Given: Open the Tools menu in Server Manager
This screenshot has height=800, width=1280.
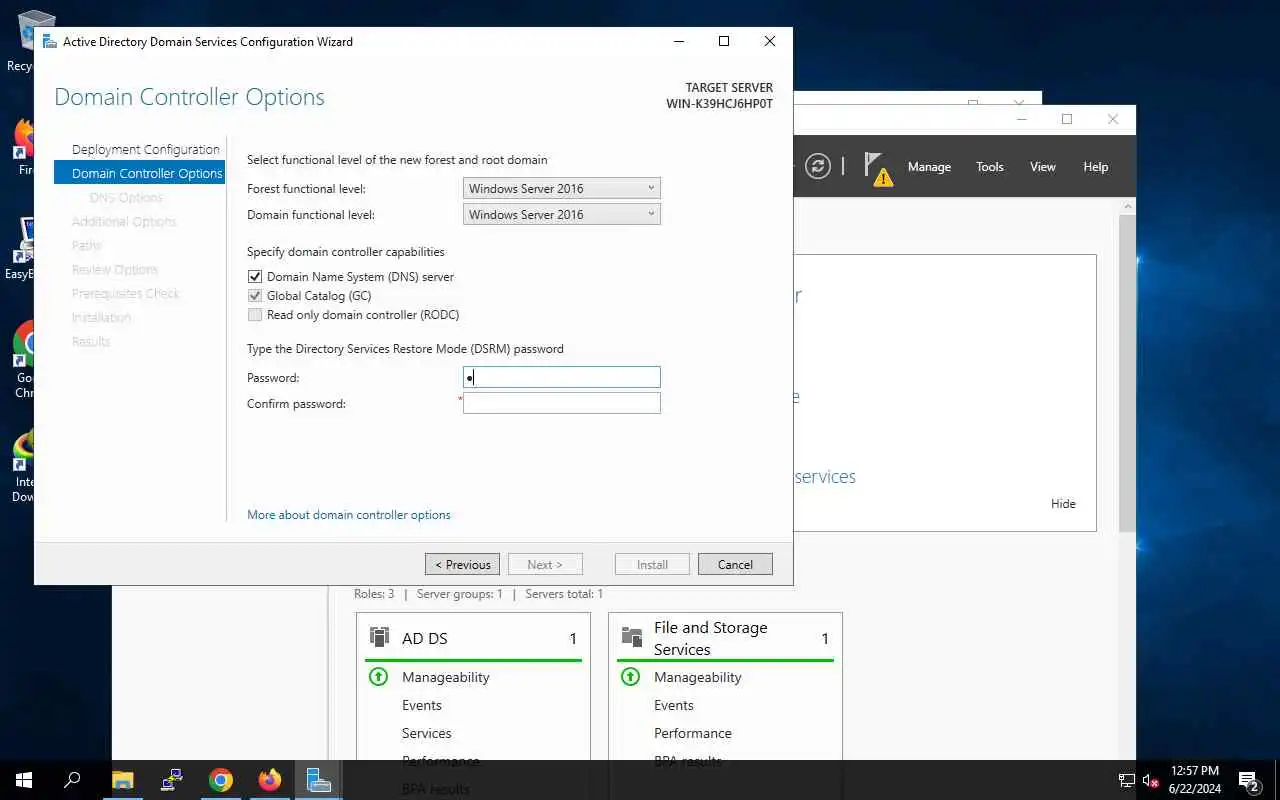Looking at the screenshot, I should 990,167.
